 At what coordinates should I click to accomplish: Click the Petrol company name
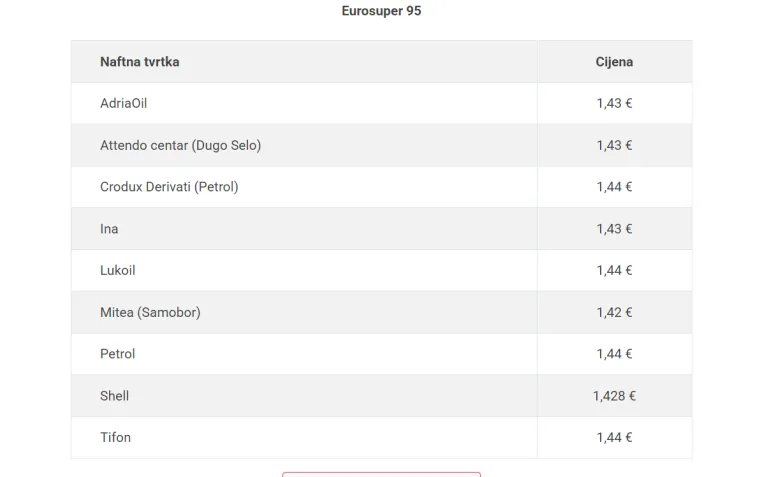(117, 354)
